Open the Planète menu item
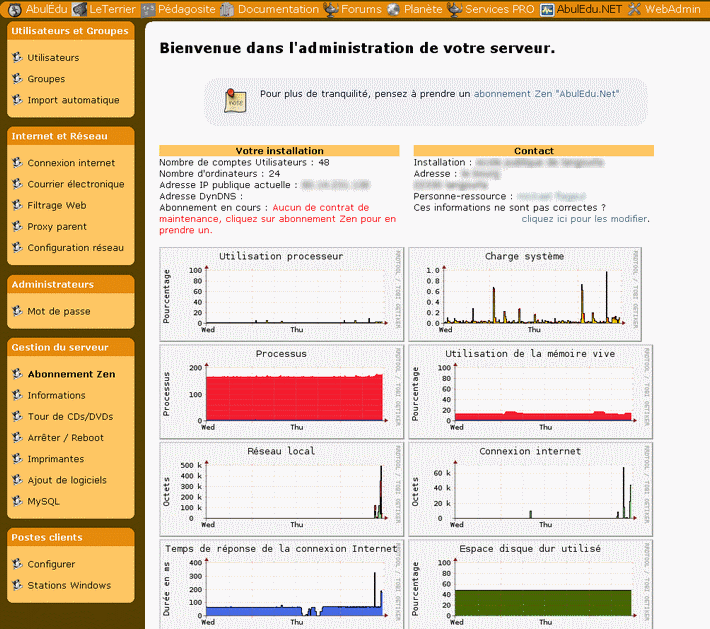 [x=423, y=9]
